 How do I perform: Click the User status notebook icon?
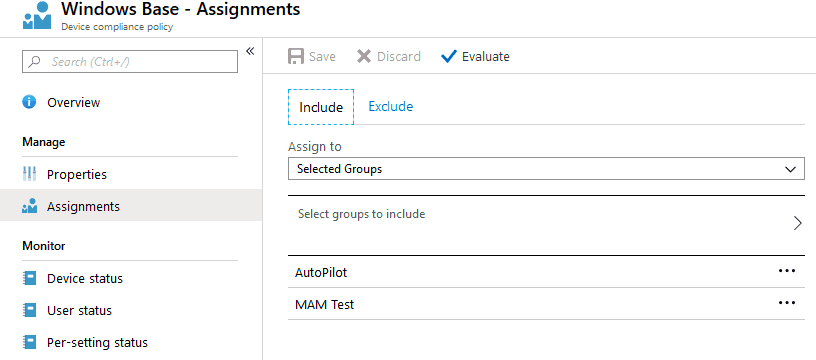pos(30,311)
